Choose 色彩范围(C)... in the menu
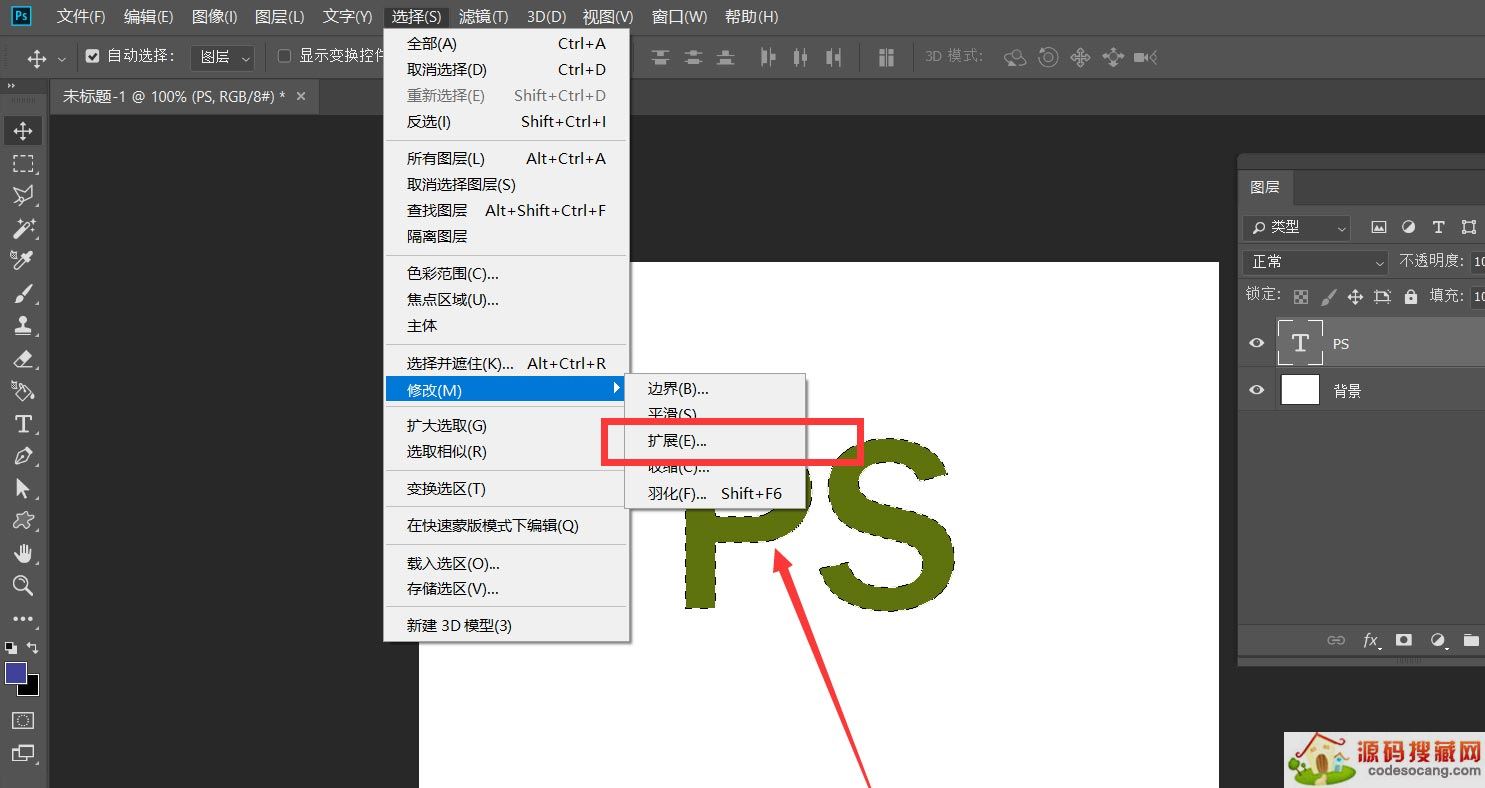The height and width of the screenshot is (788, 1485). (x=506, y=273)
